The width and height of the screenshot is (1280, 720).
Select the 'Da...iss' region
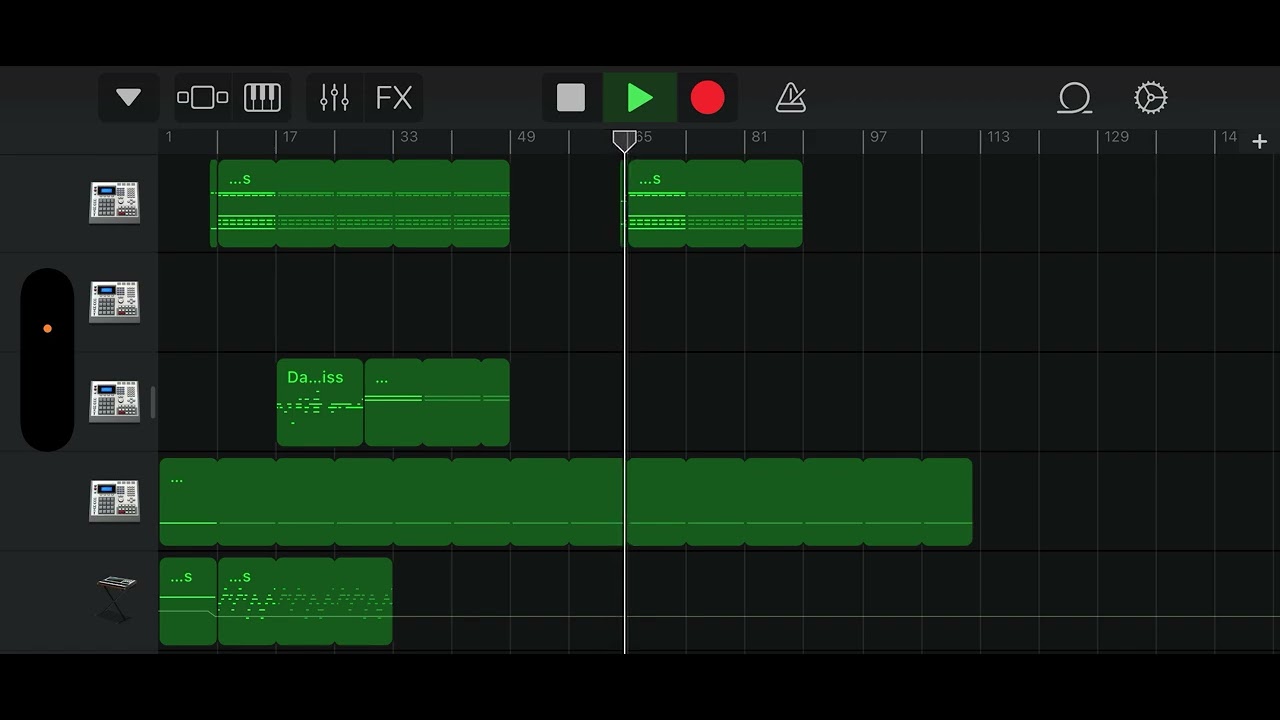(x=320, y=402)
